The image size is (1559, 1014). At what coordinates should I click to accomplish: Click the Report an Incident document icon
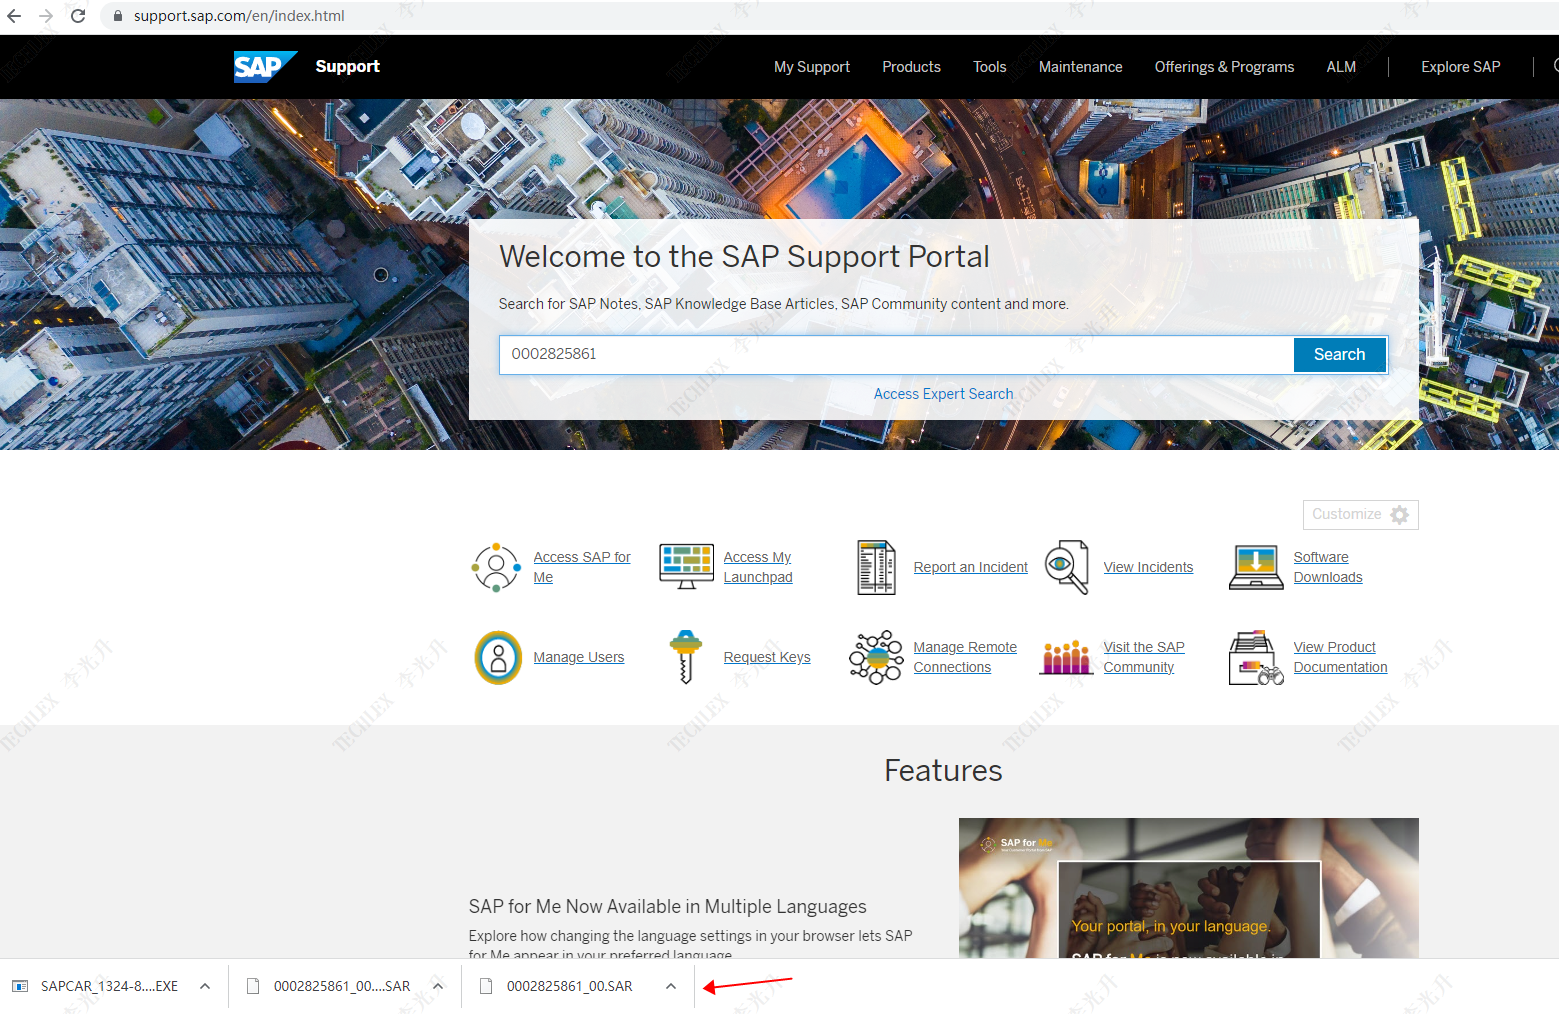point(876,567)
